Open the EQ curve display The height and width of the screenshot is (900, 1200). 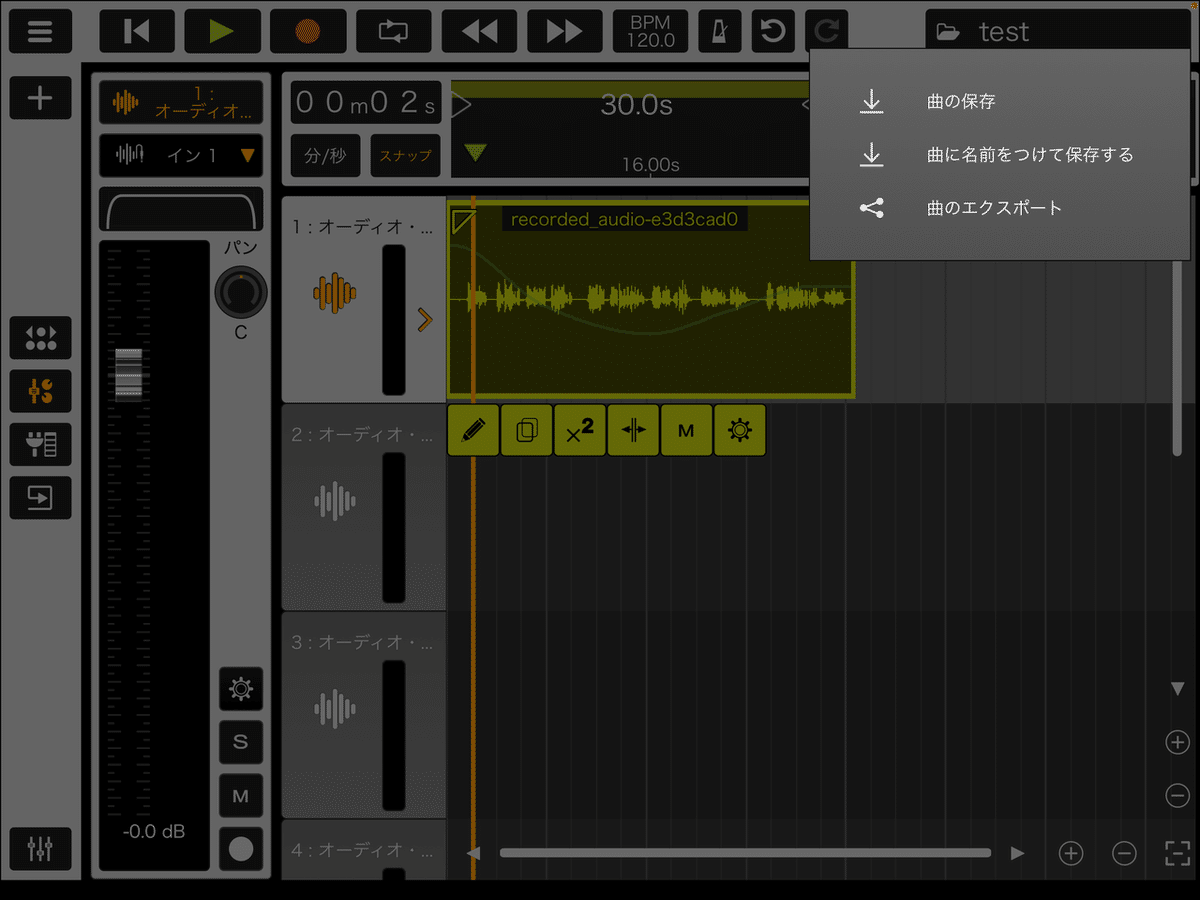[x=181, y=208]
